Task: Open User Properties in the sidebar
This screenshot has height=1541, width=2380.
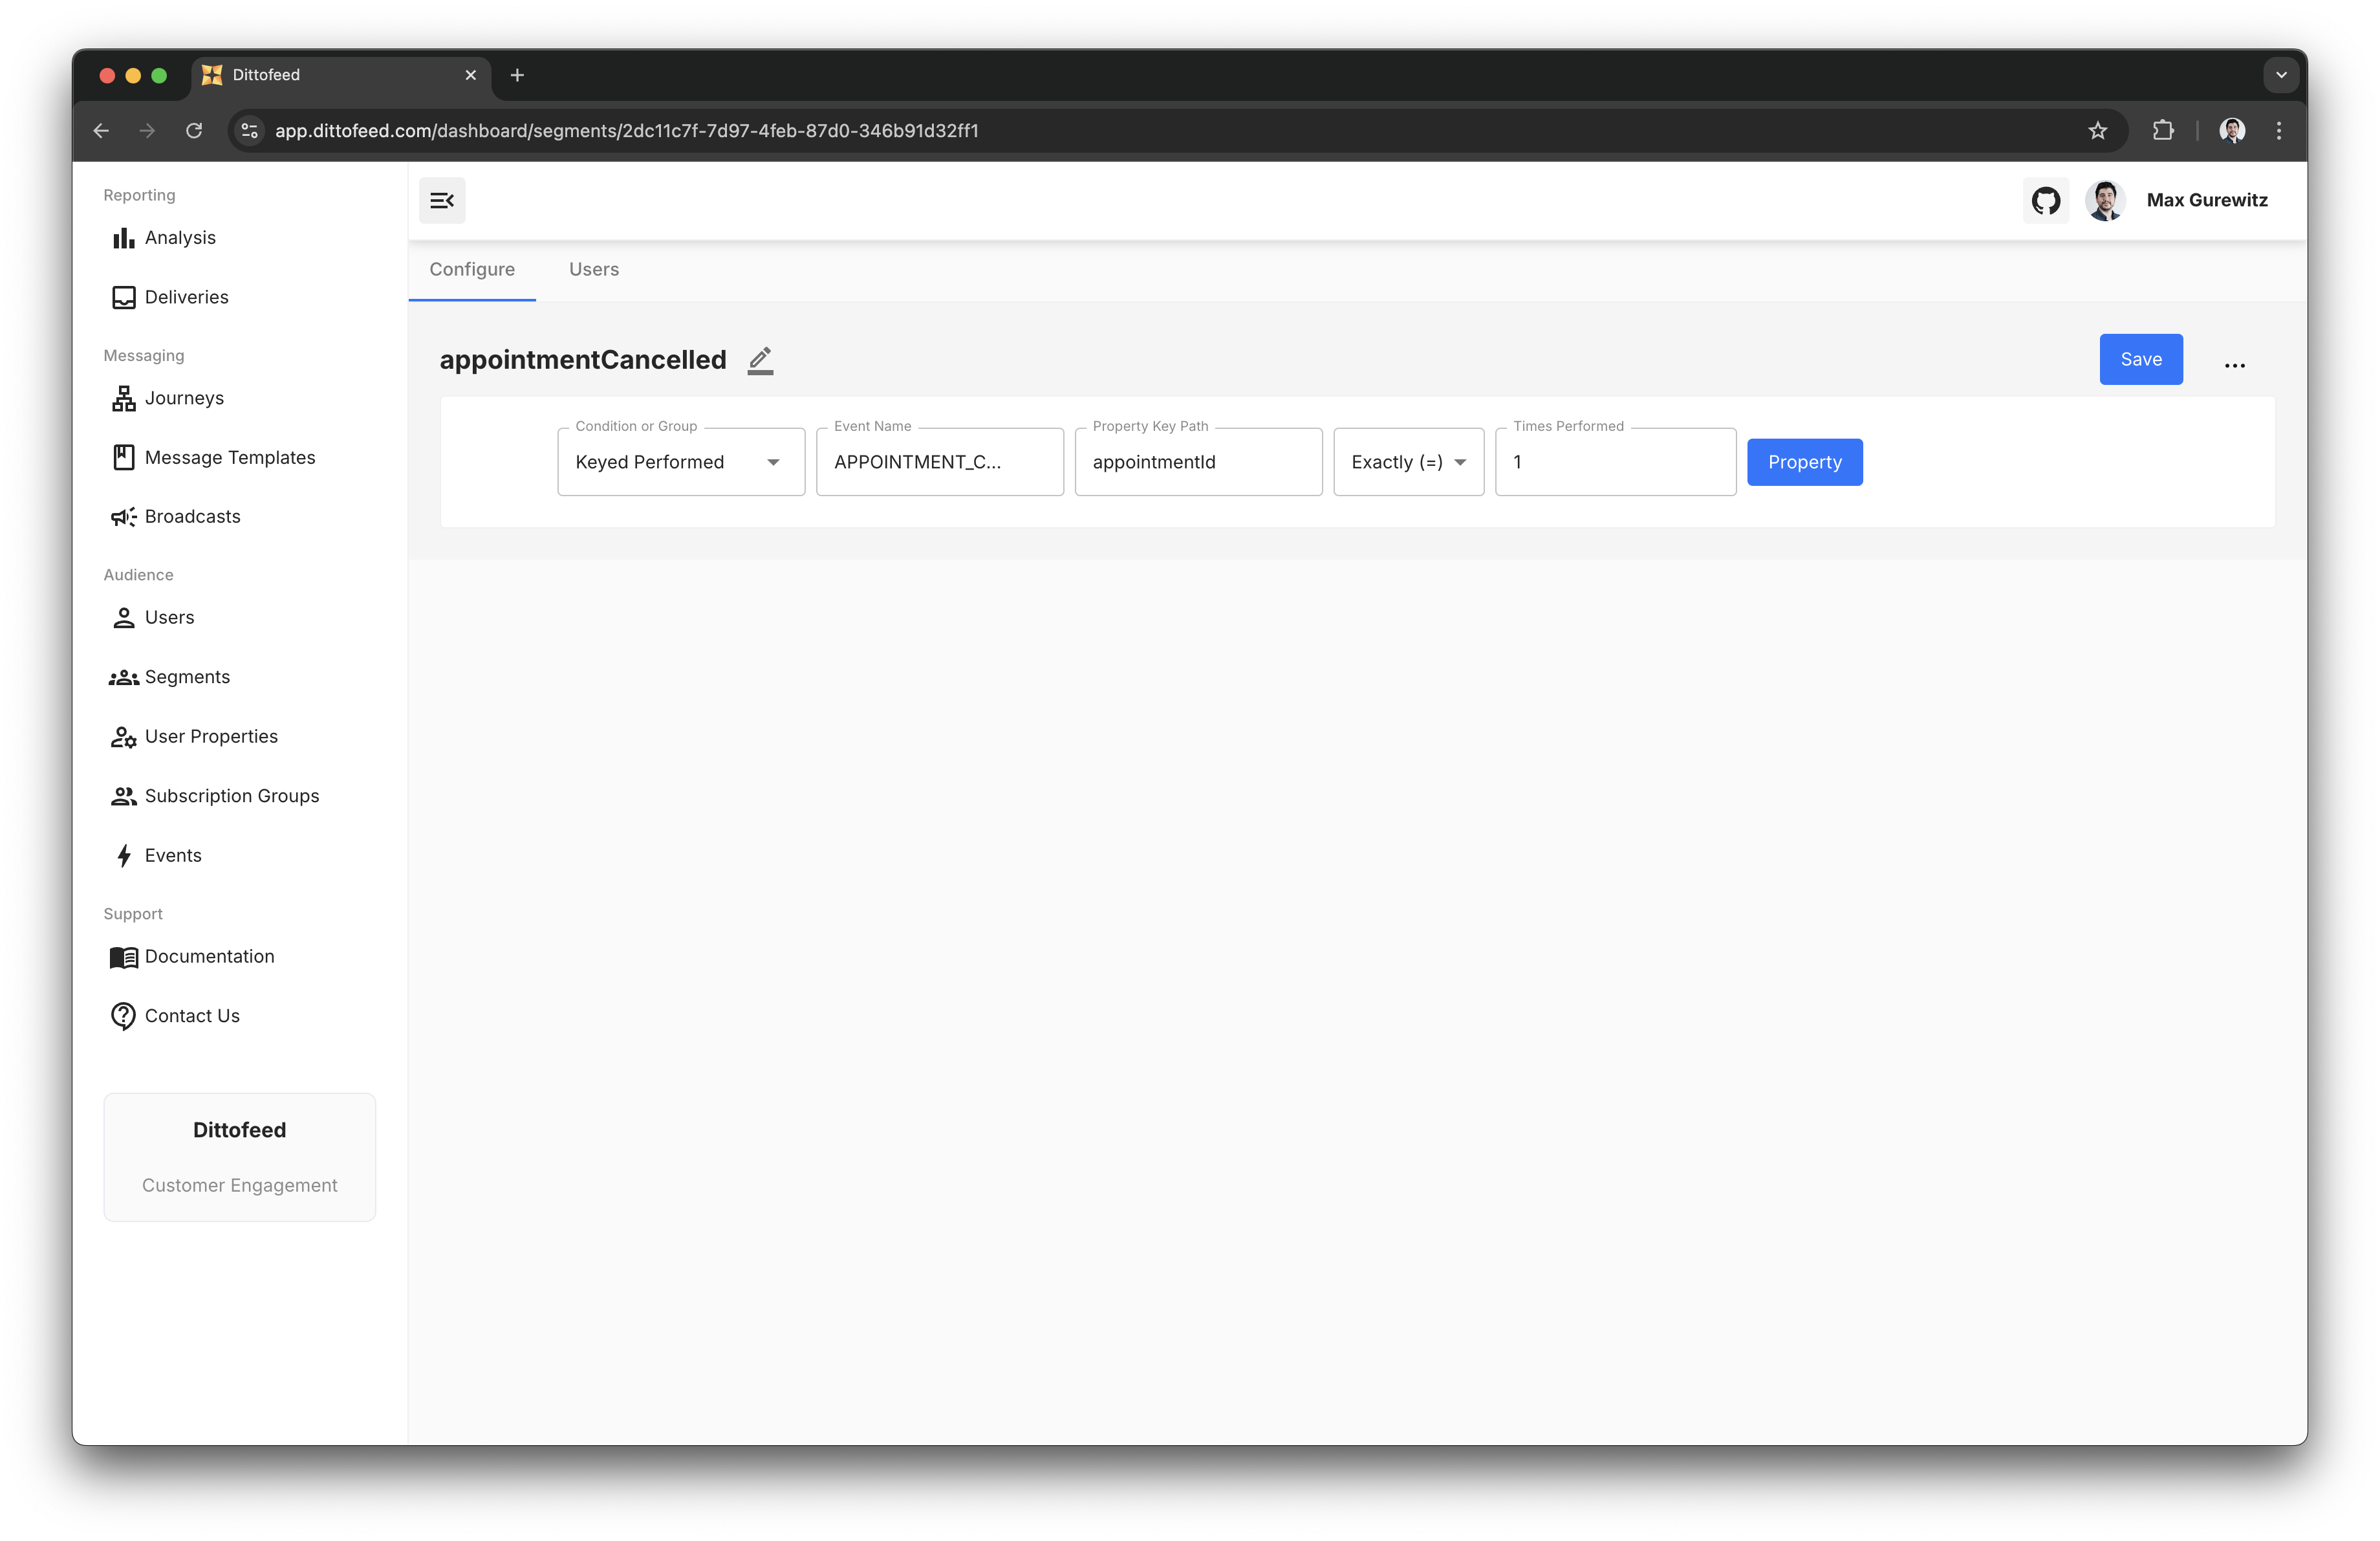Action: tap(211, 737)
